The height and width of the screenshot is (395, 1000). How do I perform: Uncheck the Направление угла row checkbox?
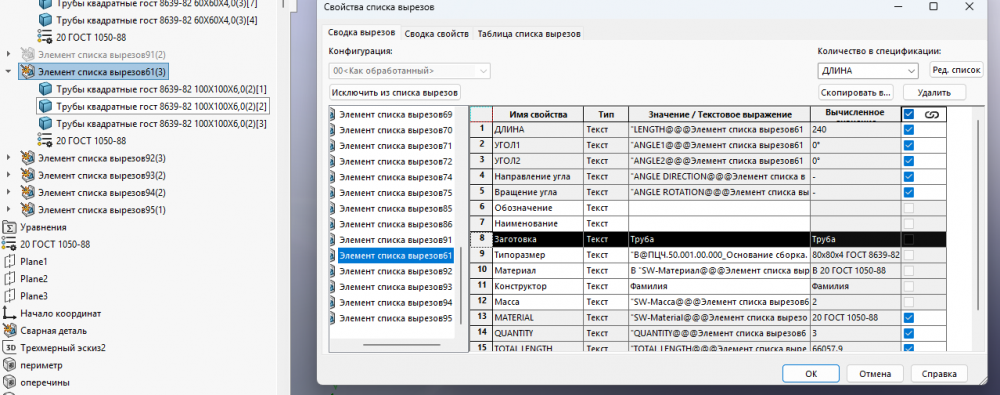point(909,177)
